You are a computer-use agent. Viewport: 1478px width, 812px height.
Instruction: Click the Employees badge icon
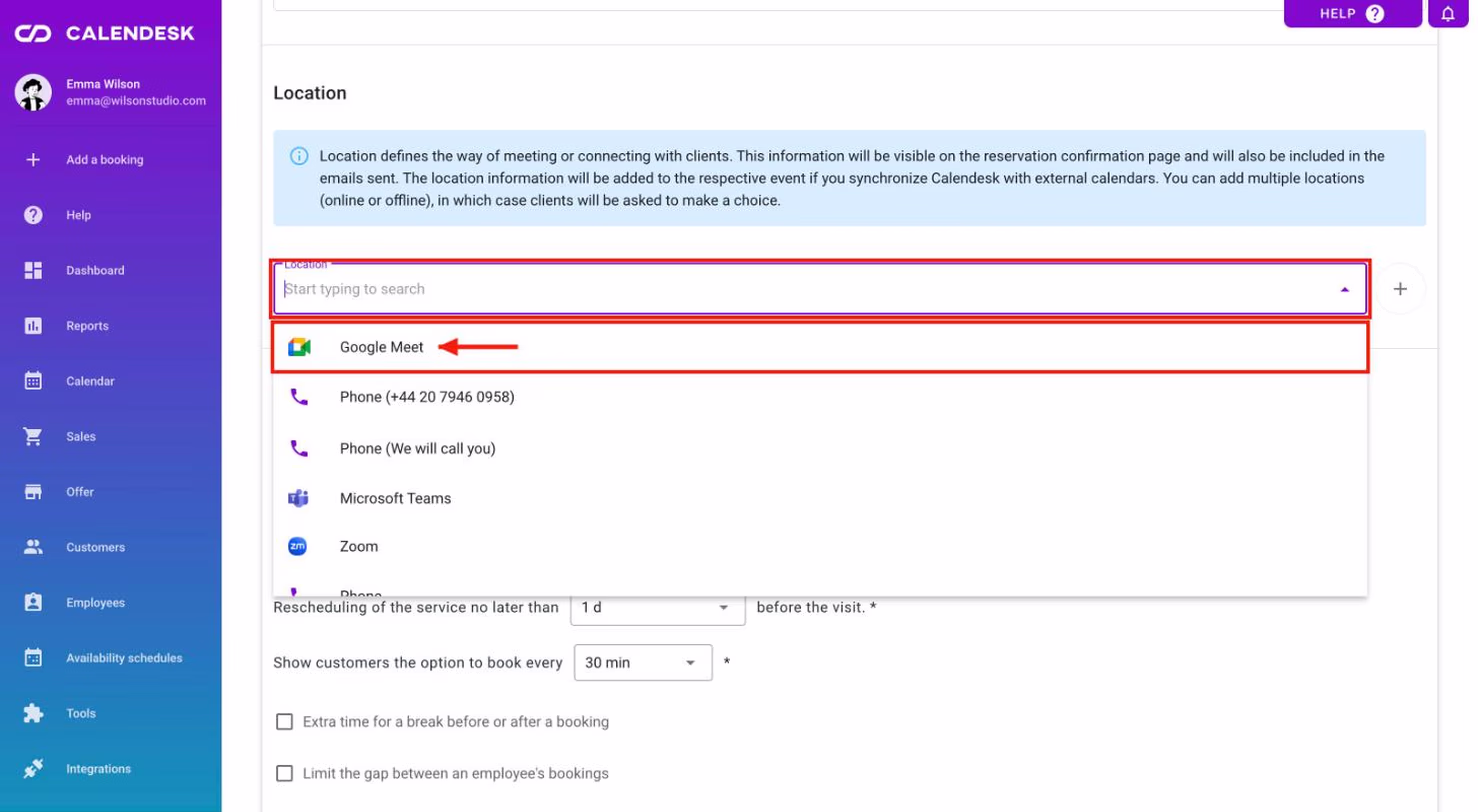tap(33, 603)
